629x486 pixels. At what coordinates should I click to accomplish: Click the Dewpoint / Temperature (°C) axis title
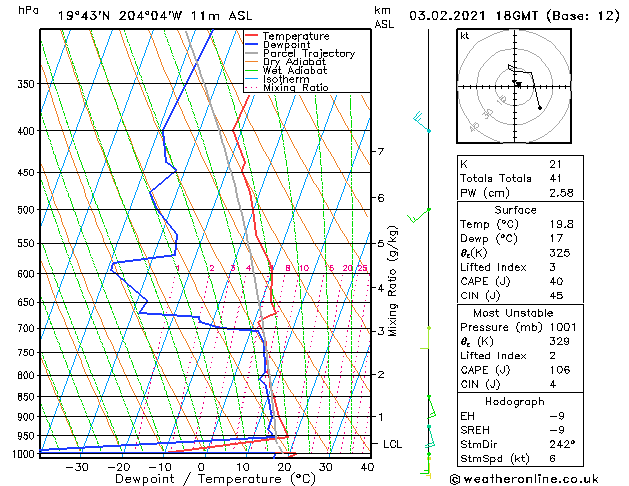(215, 479)
